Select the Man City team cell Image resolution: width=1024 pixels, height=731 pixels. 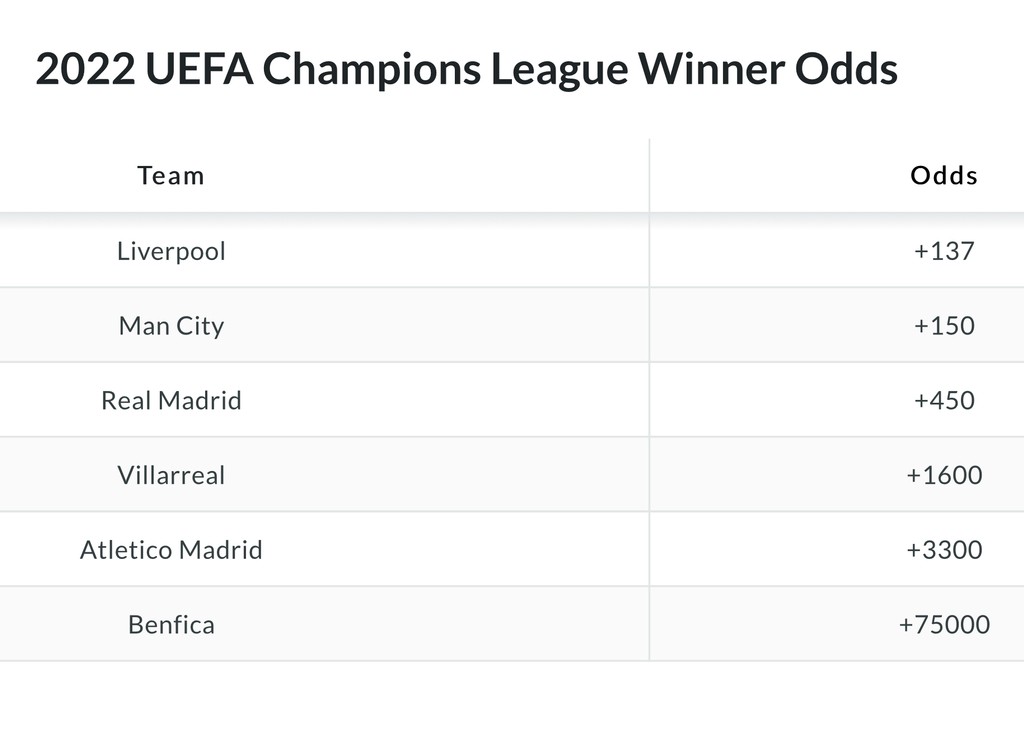[x=171, y=326]
